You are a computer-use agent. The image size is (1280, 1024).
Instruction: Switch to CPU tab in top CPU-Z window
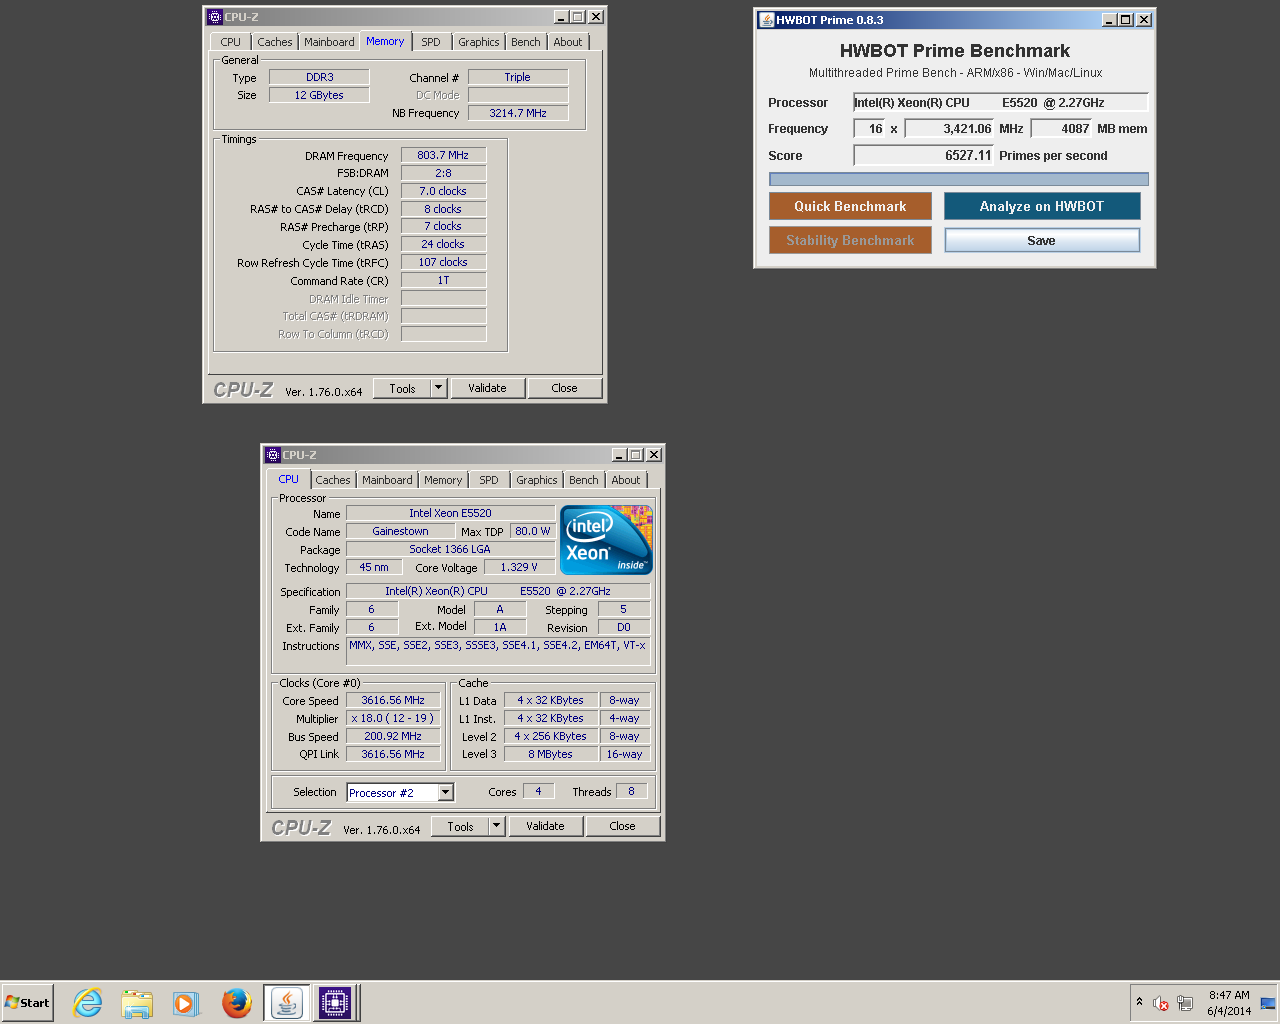coord(230,42)
